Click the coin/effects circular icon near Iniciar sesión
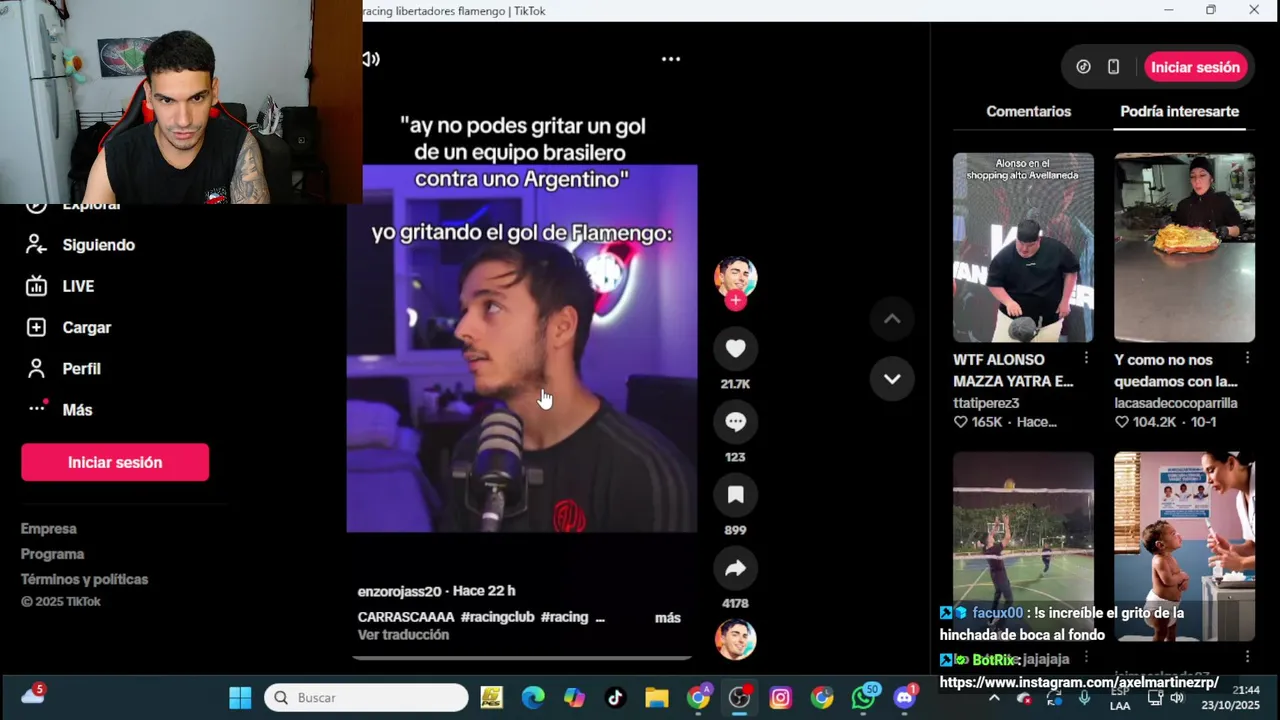Screen dimensions: 1280x720 pos(1083,67)
